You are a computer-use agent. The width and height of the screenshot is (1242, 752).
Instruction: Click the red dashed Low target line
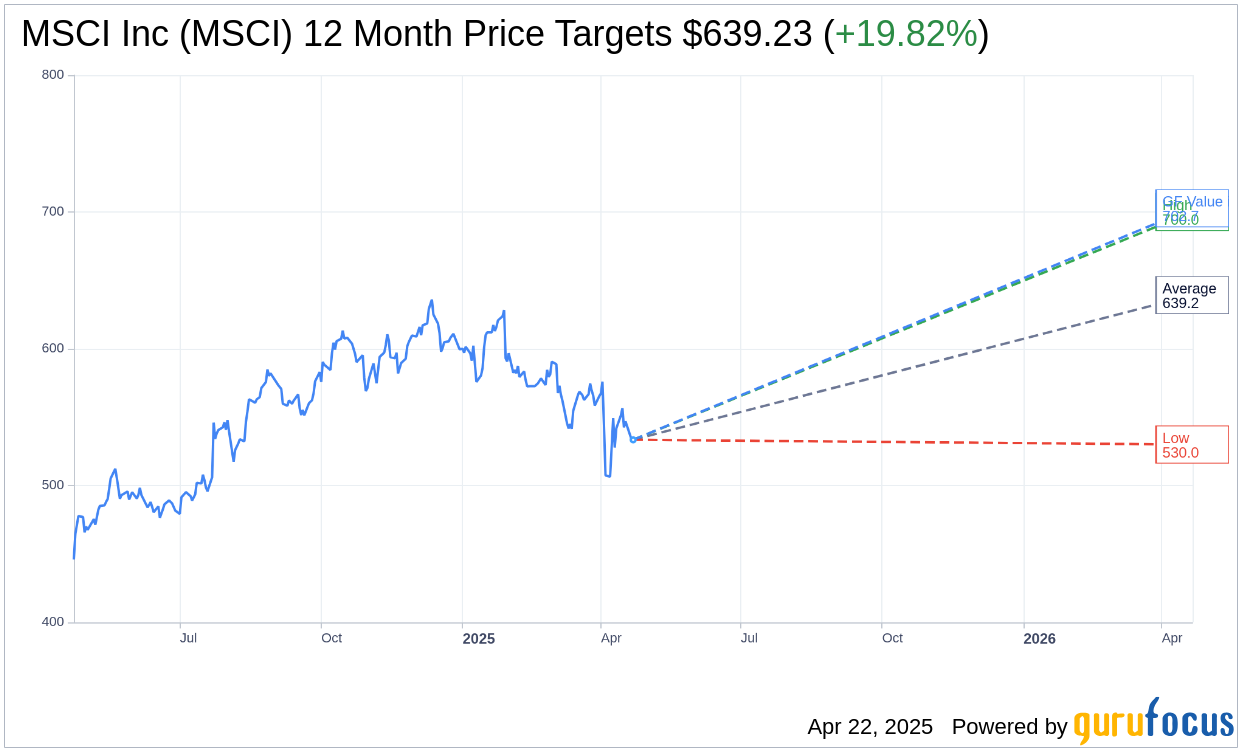[x=900, y=442]
